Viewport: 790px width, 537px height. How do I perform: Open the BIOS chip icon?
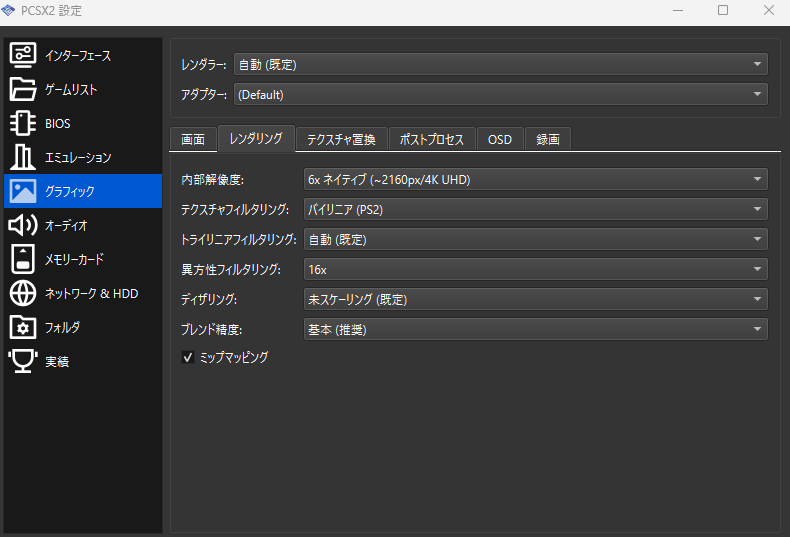point(23,124)
